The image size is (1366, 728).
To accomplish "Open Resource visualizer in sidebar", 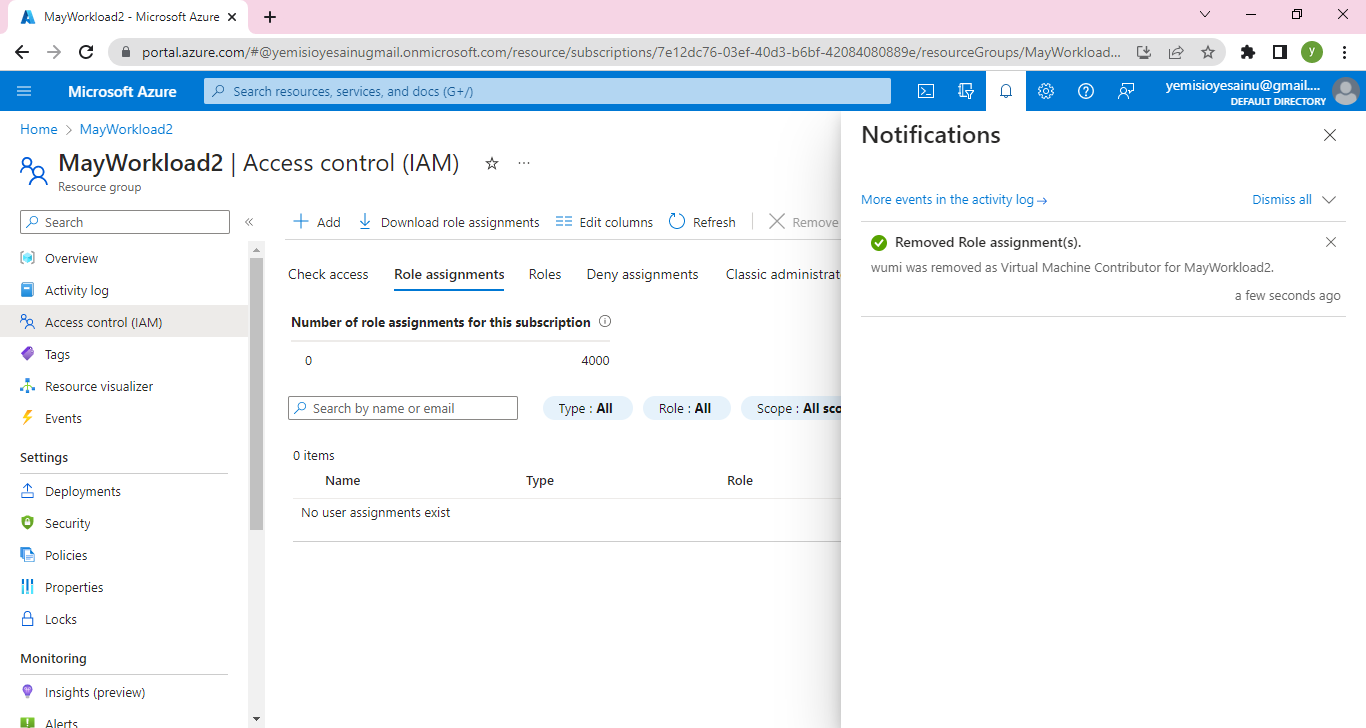I will point(99,386).
